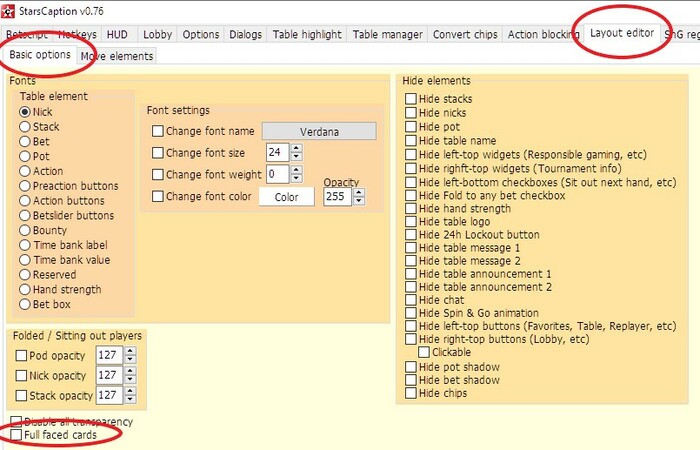700x450 pixels.
Task: Open the HUD tab
Action: click(117, 34)
